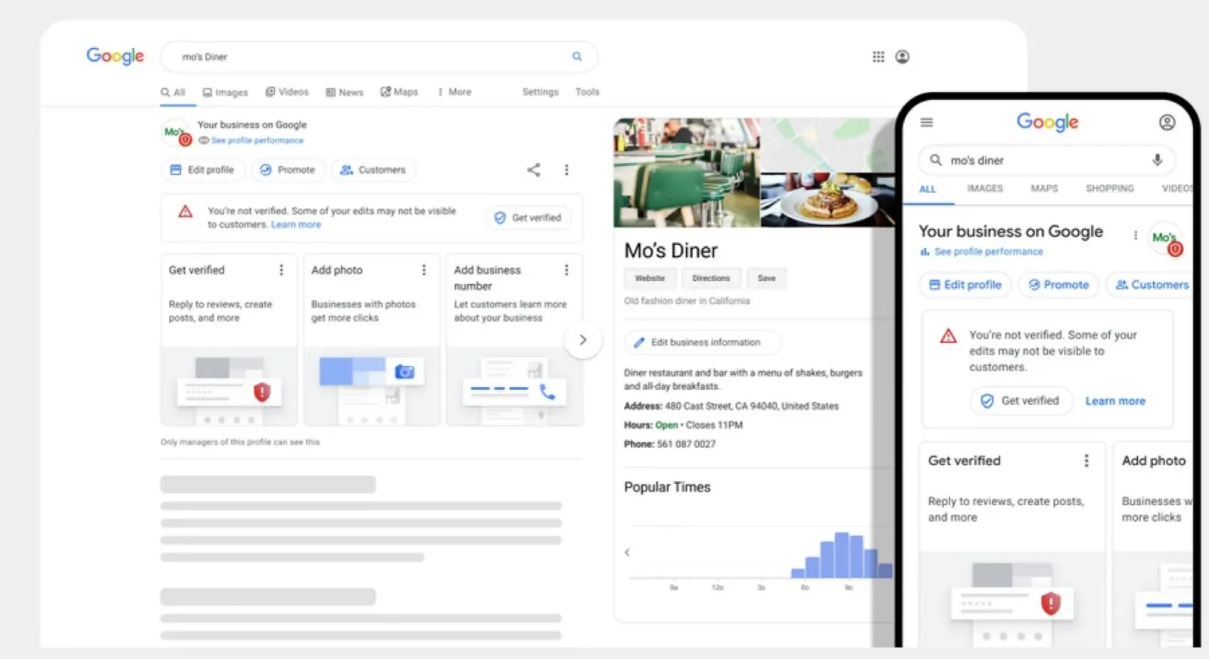Switch to the Maps tab on desktop
The width and height of the screenshot is (1209, 659).
pyautogui.click(x=399, y=92)
